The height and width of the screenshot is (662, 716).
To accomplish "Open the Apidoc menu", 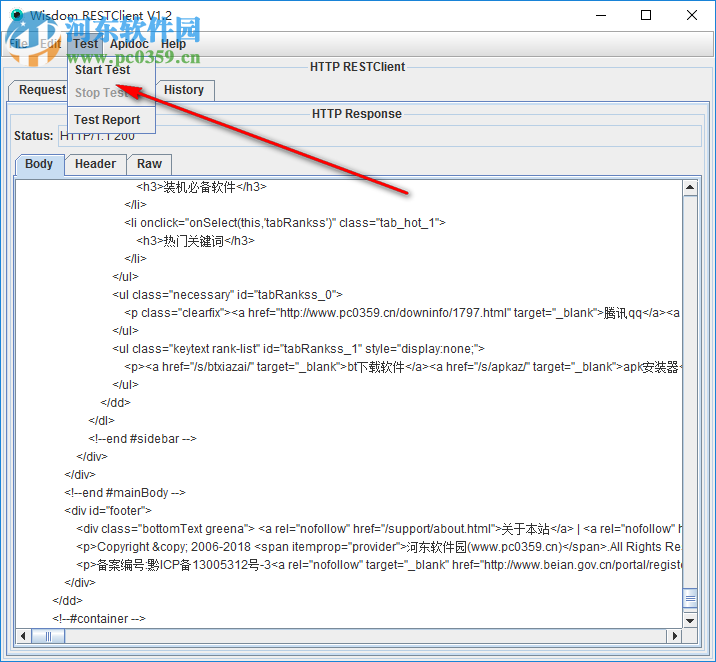I will coord(129,44).
